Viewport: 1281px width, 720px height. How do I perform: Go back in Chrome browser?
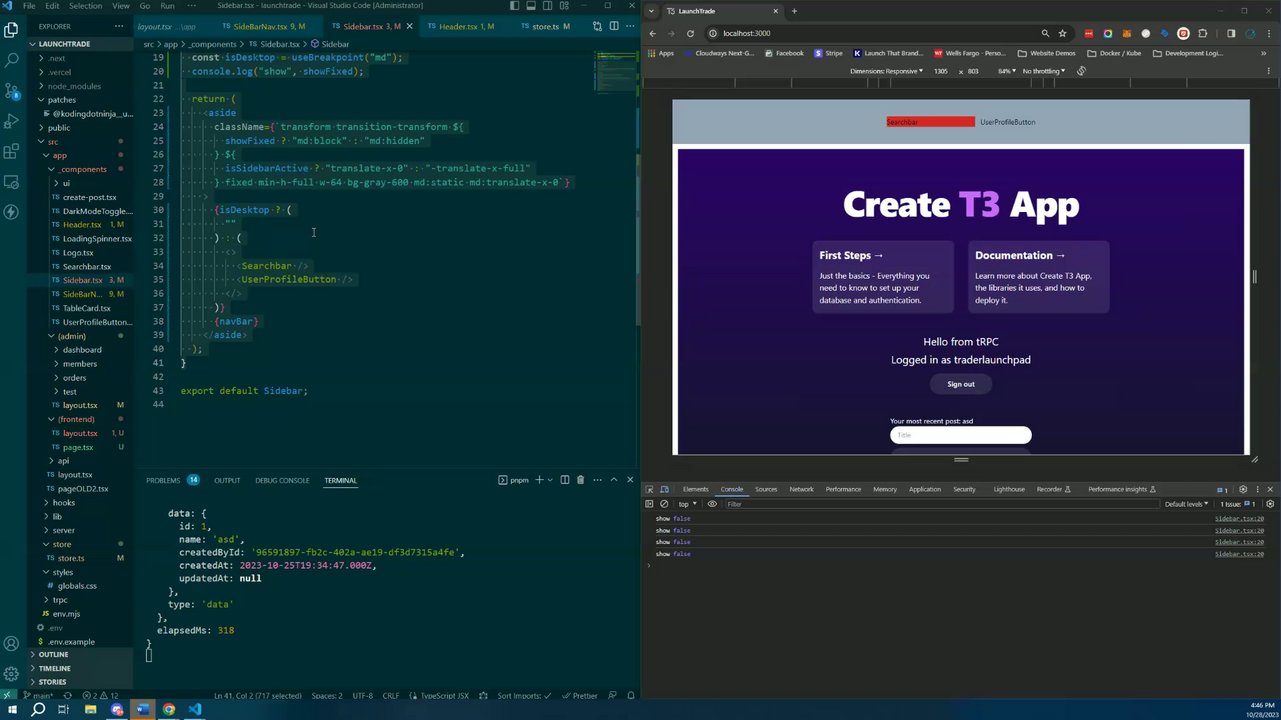tap(653, 33)
